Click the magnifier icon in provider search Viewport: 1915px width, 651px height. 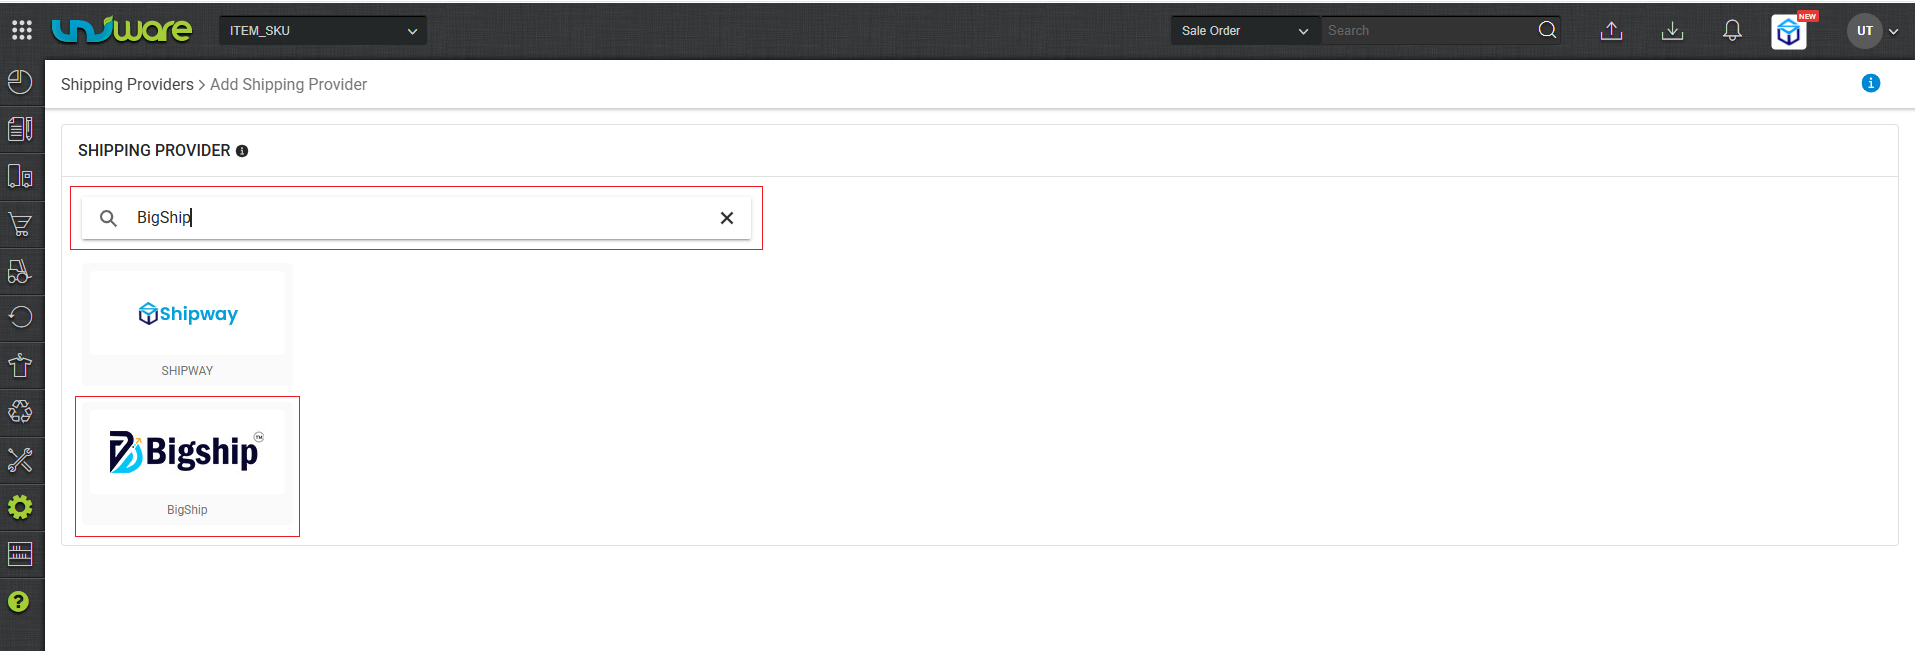click(x=108, y=218)
